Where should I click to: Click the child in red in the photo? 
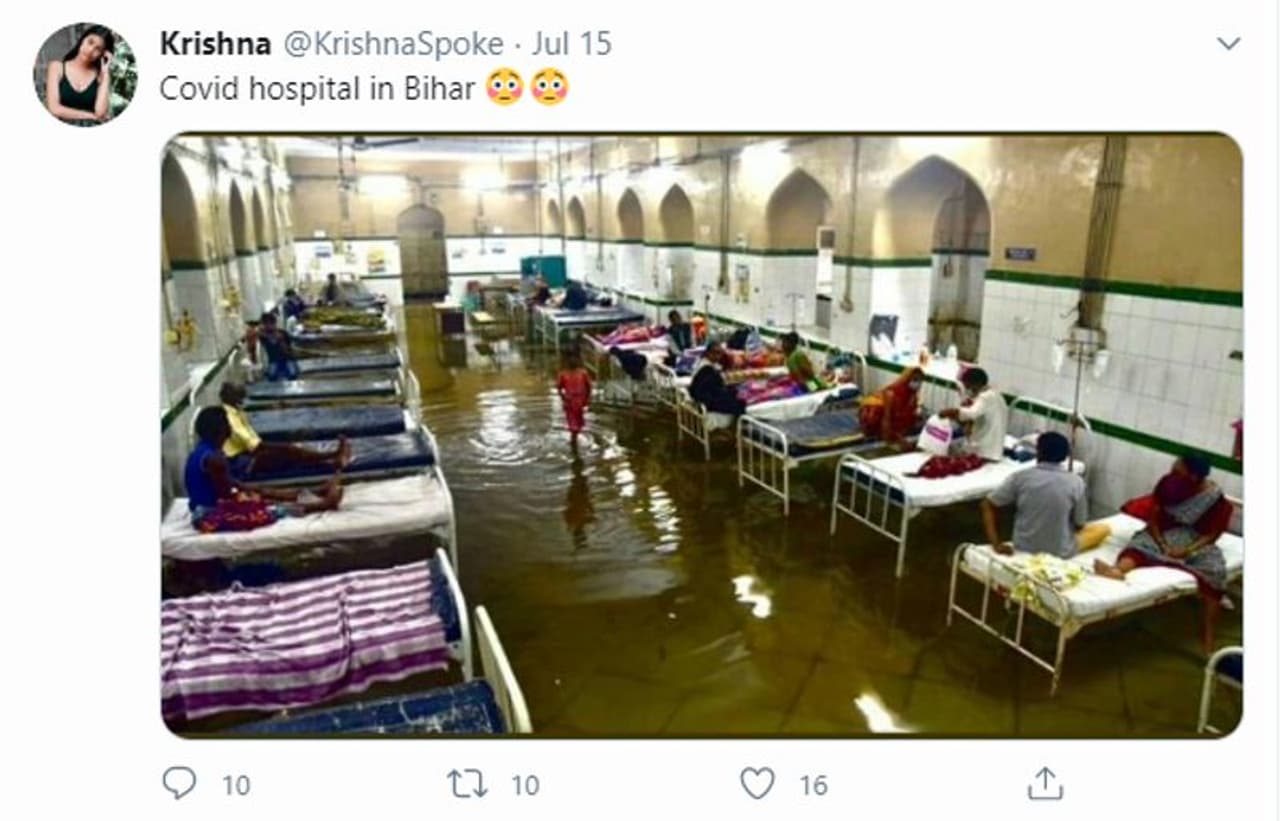pos(574,393)
